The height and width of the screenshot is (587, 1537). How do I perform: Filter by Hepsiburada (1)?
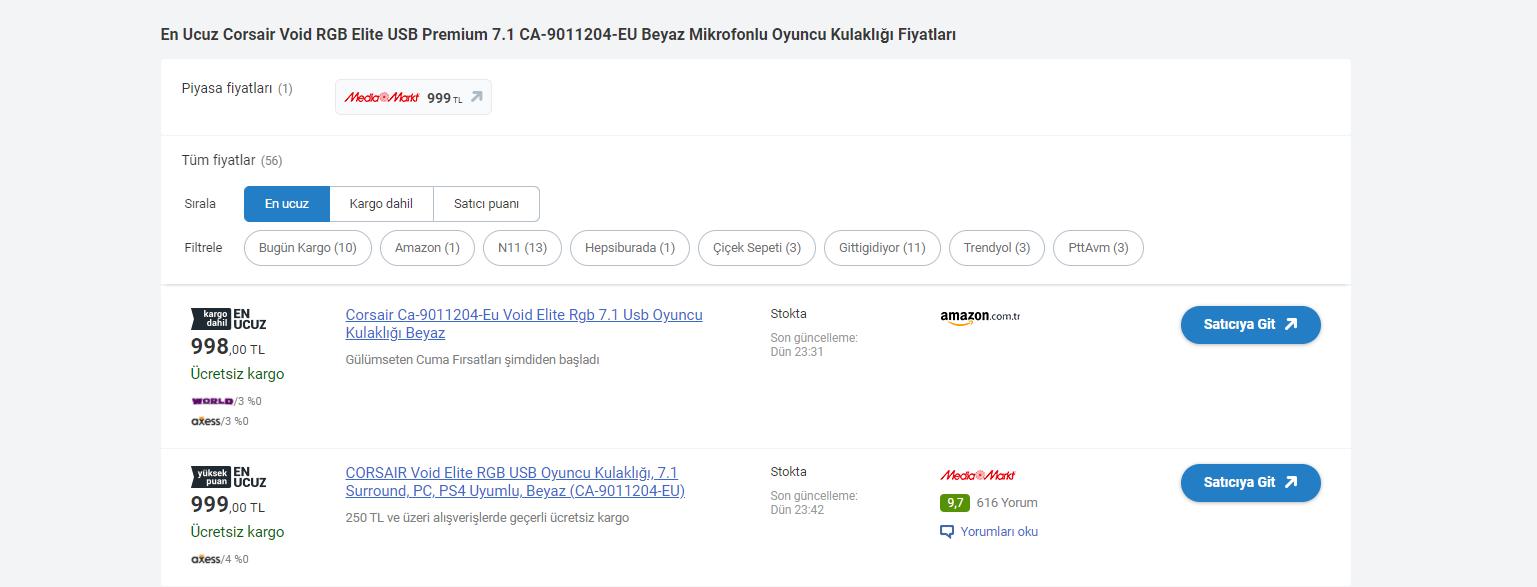tap(630, 248)
